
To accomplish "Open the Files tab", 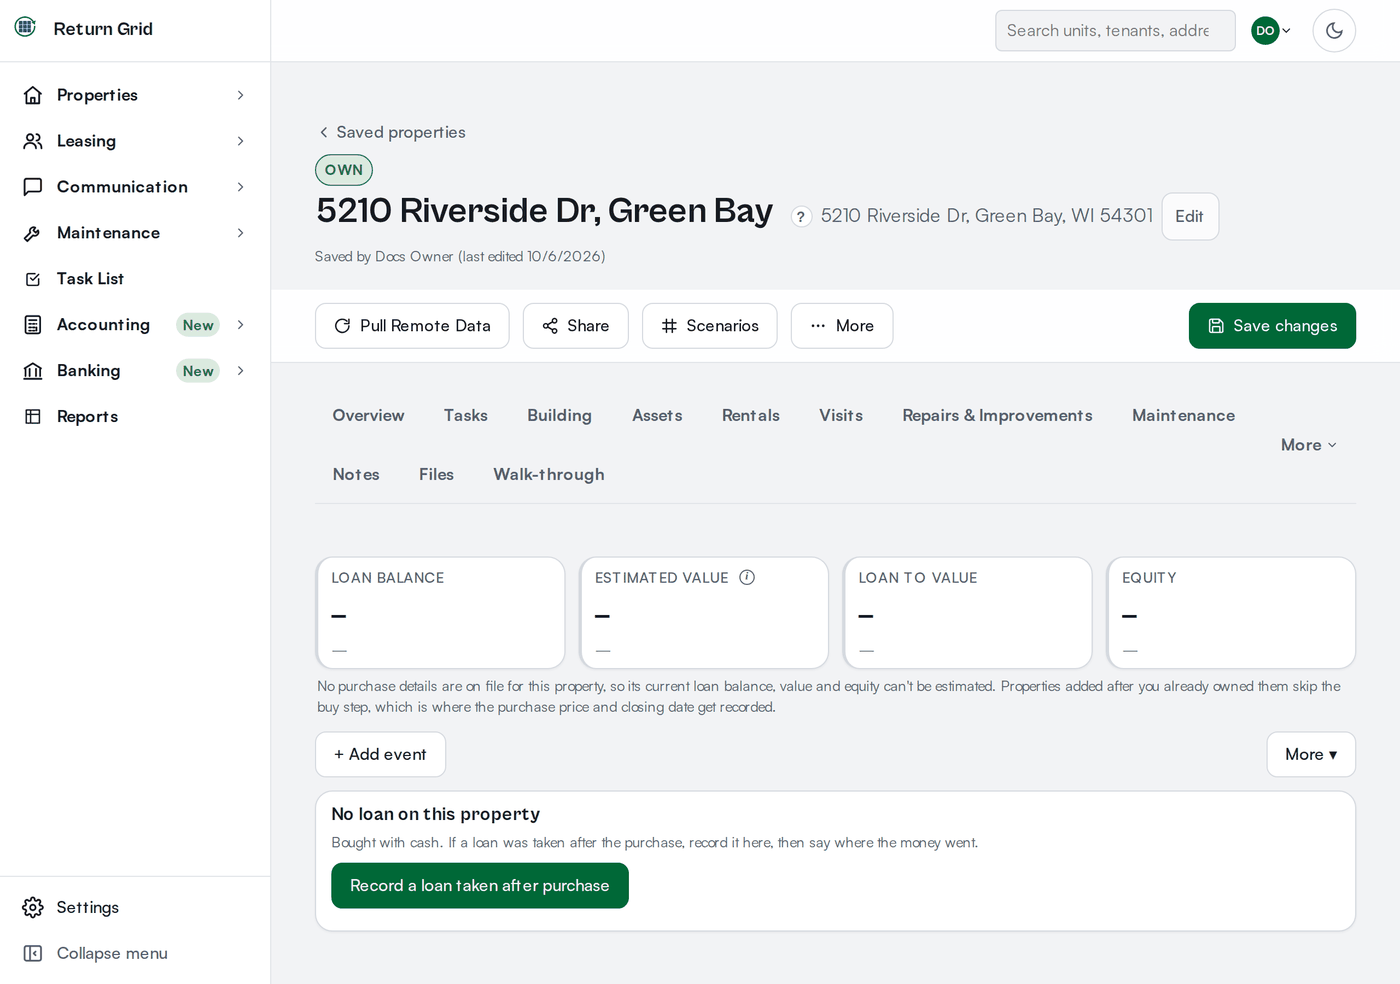I will (x=436, y=474).
